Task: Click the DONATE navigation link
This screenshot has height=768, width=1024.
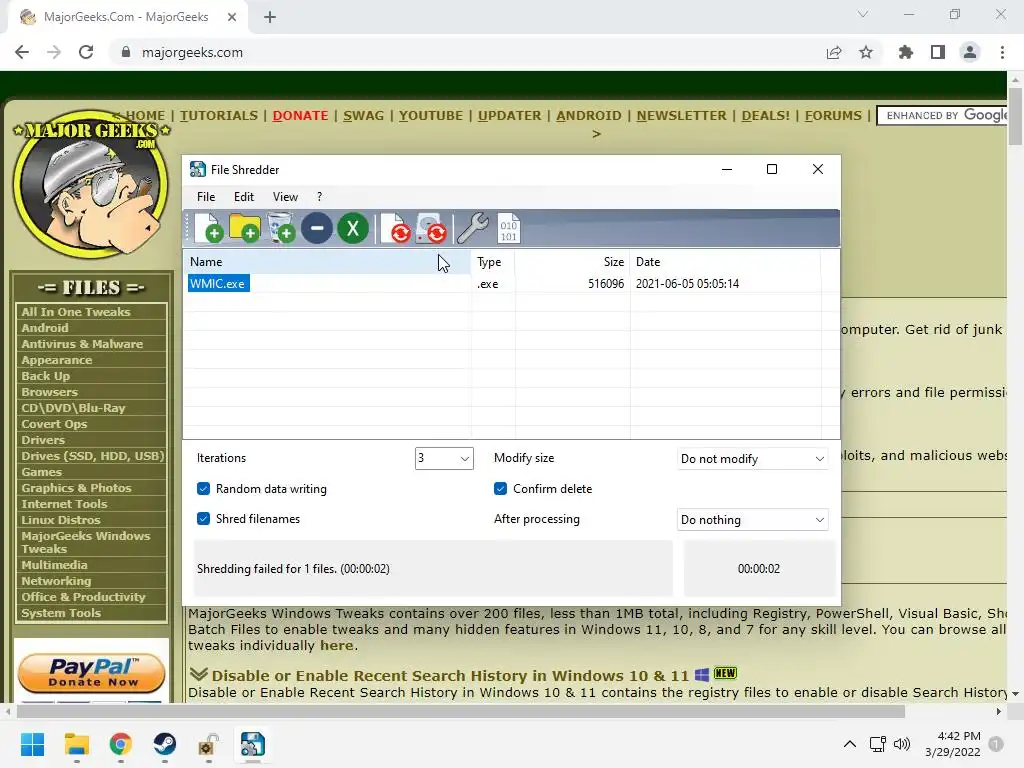Action: point(300,116)
